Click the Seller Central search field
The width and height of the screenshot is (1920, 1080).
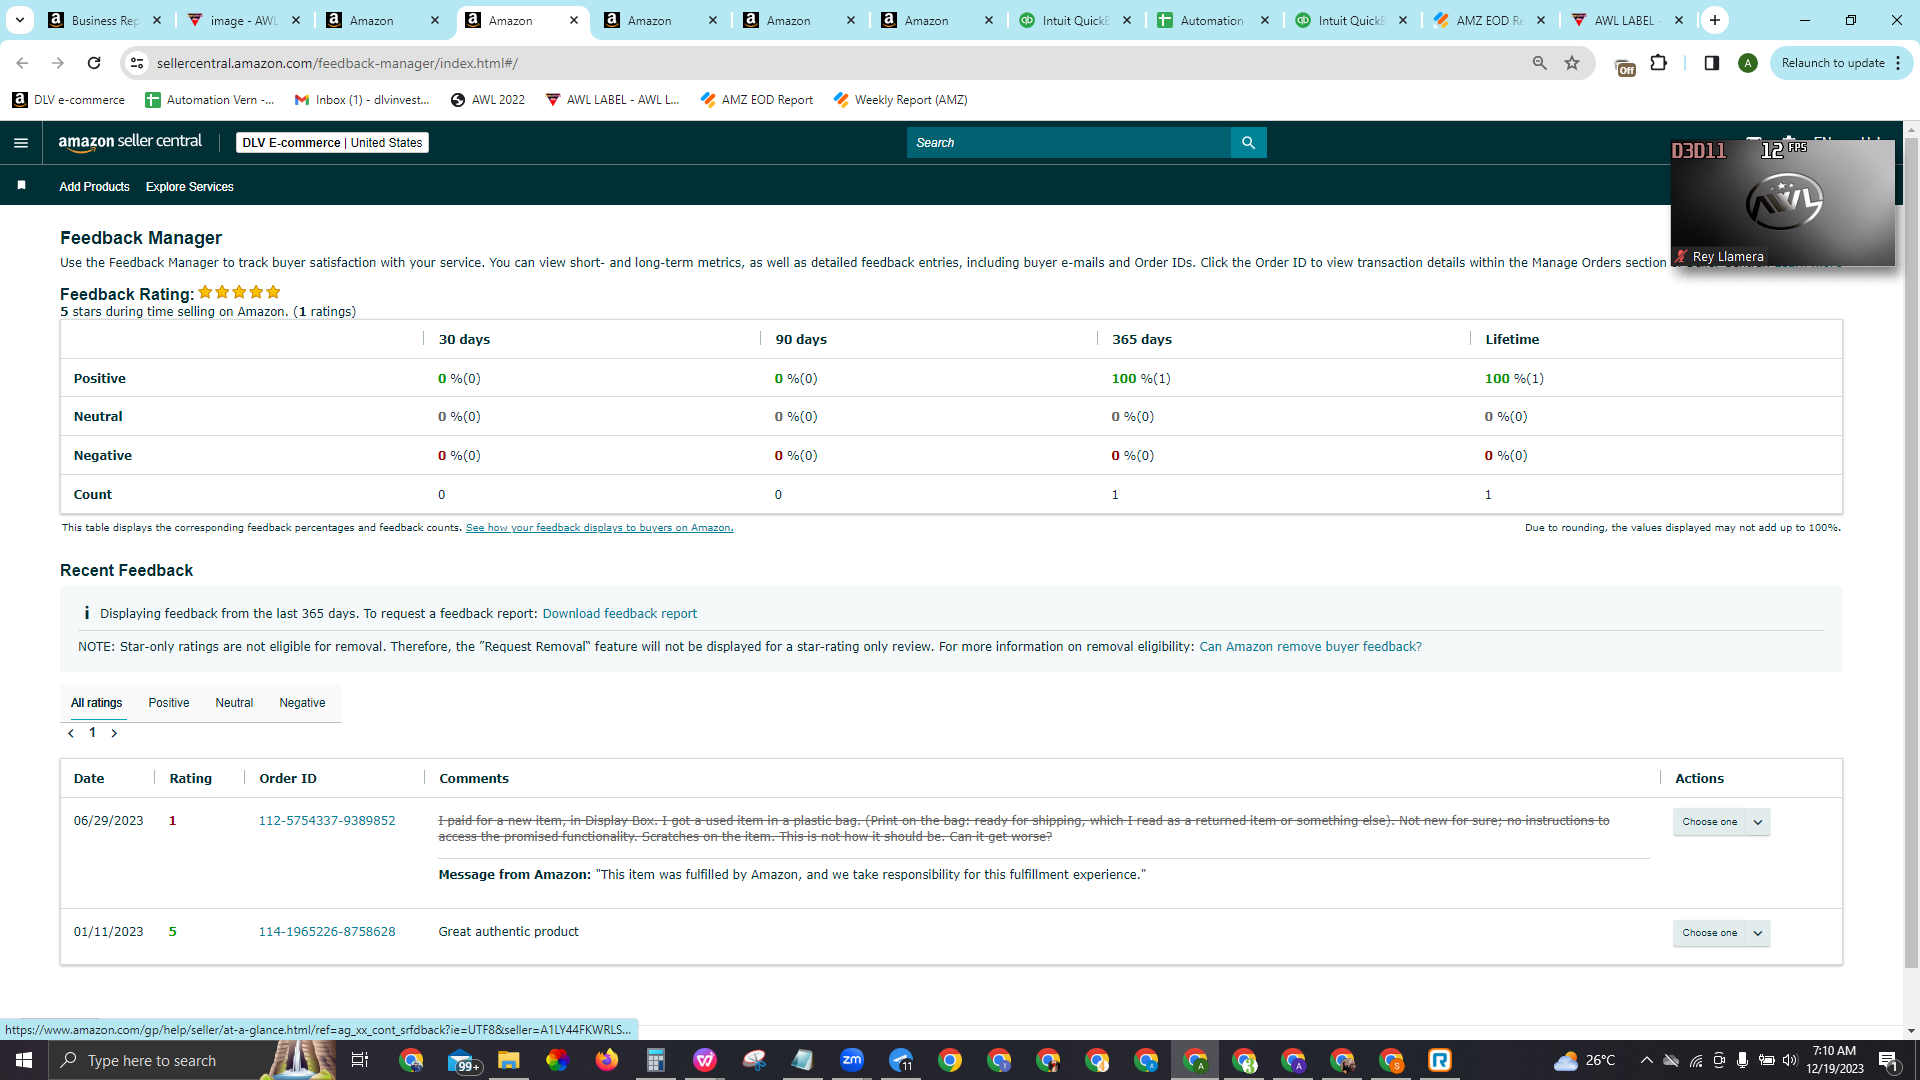pos(1068,143)
